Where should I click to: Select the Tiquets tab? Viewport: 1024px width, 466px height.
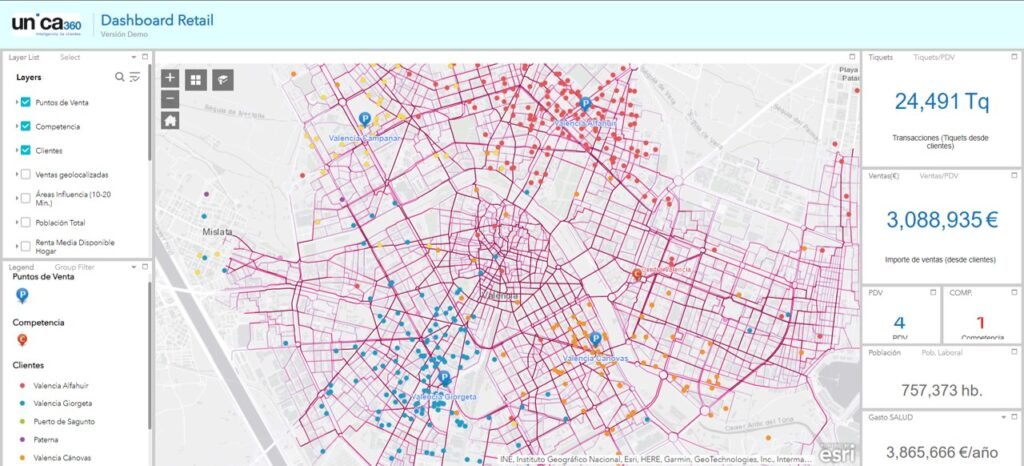point(880,57)
